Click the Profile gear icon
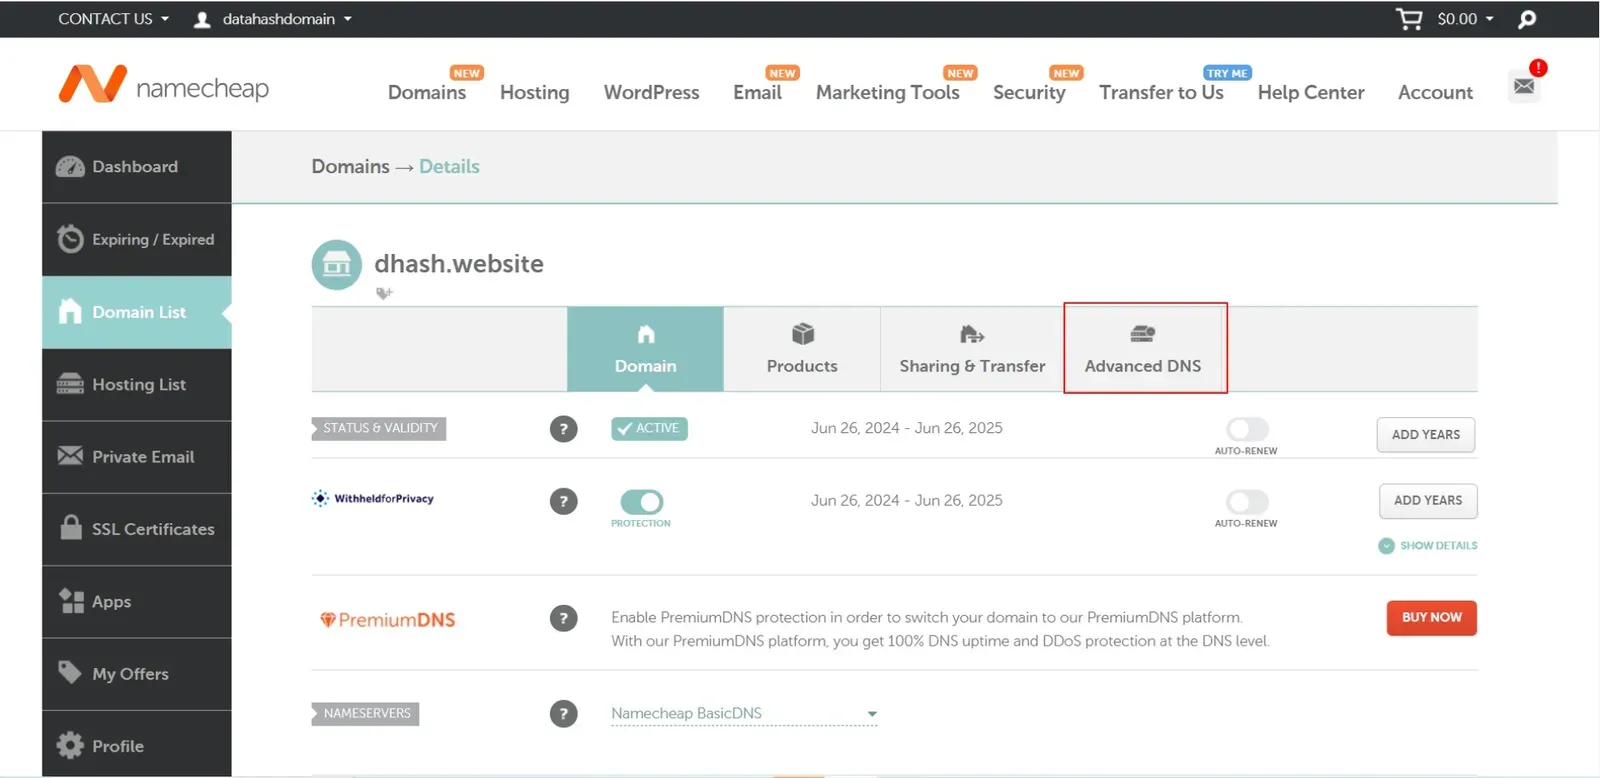This screenshot has width=1600, height=778. [x=70, y=745]
